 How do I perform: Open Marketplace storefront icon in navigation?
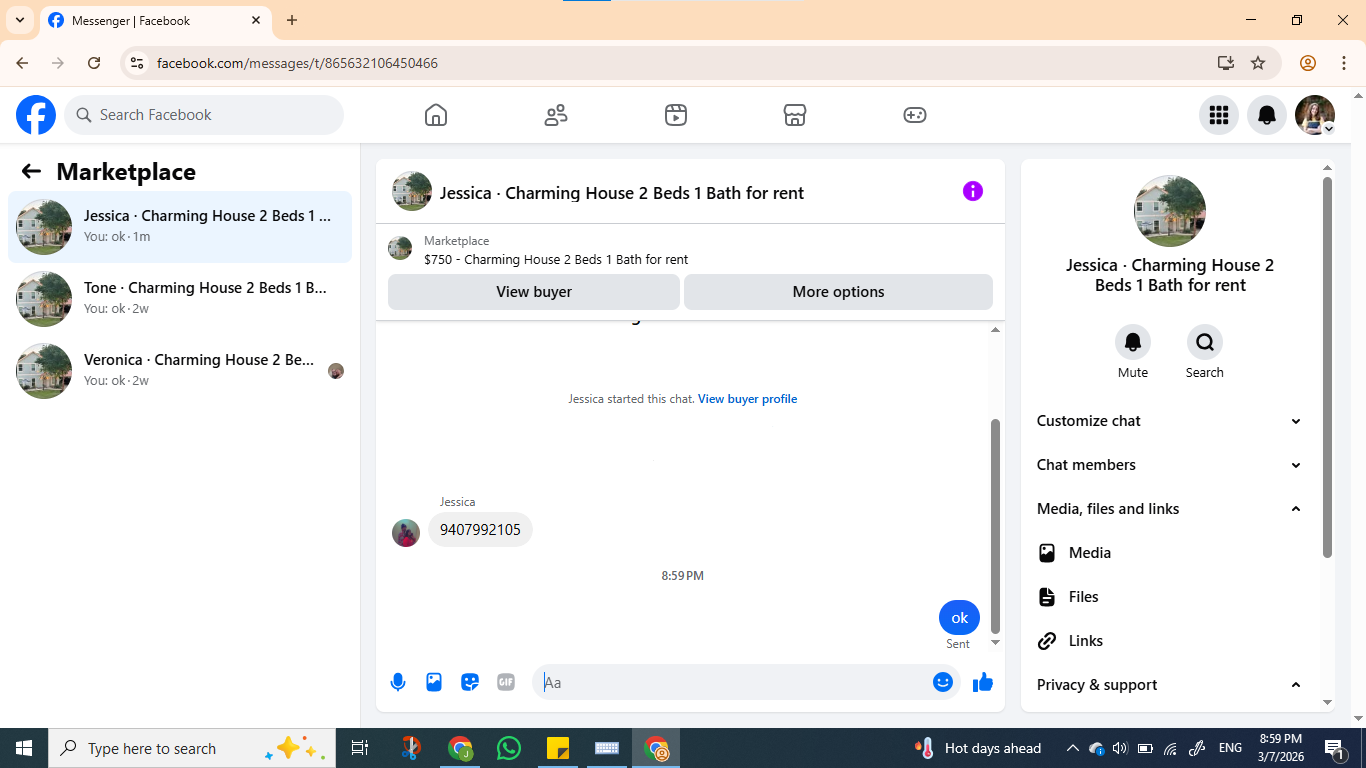pyautogui.click(x=795, y=115)
